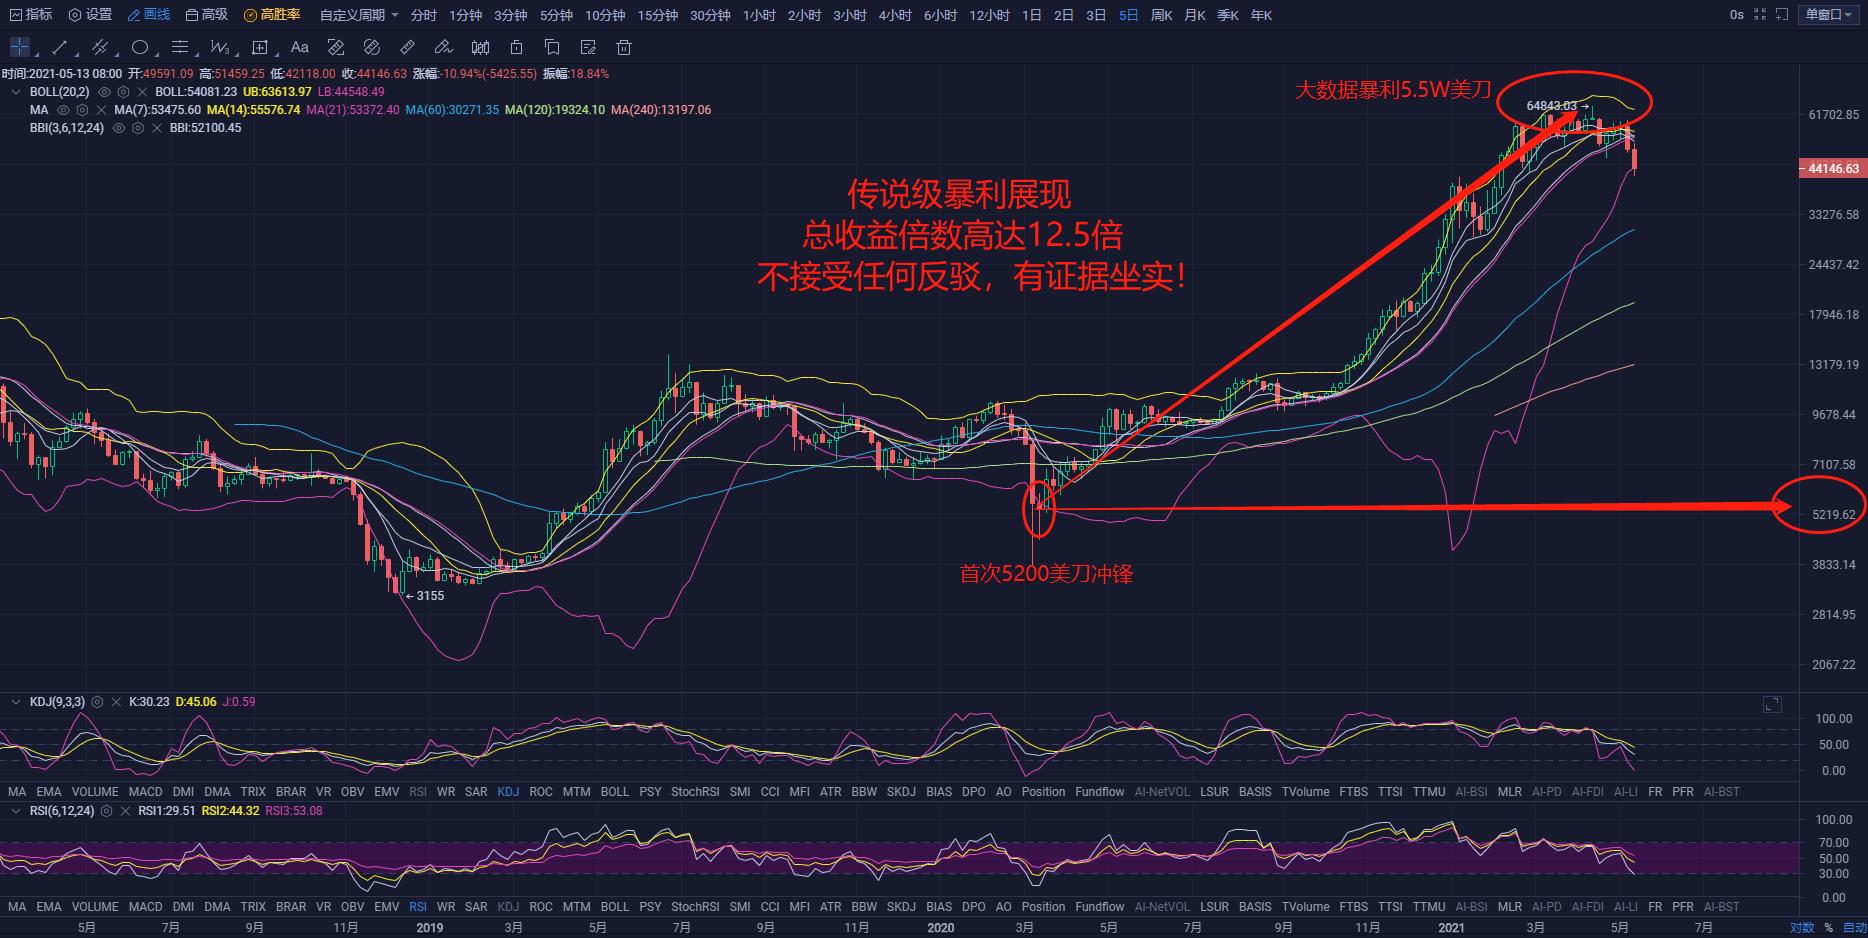This screenshot has height=938, width=1868.
Task: Close the RSI sub-chart with its X
Action: click(124, 811)
